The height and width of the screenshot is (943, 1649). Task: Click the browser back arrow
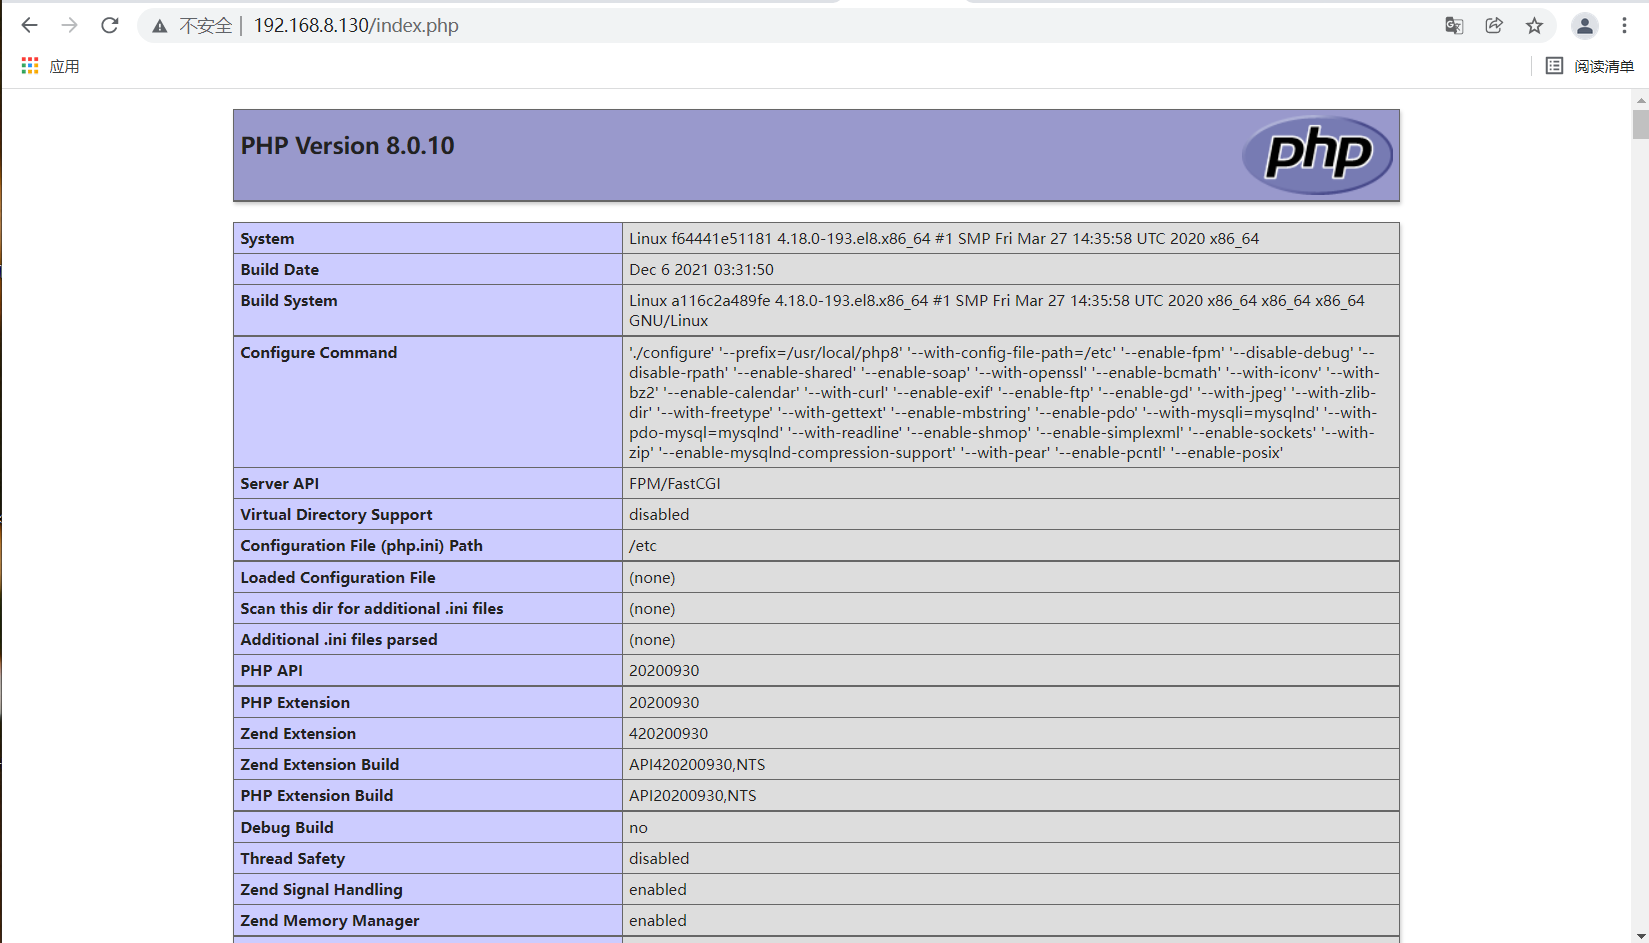pos(29,26)
